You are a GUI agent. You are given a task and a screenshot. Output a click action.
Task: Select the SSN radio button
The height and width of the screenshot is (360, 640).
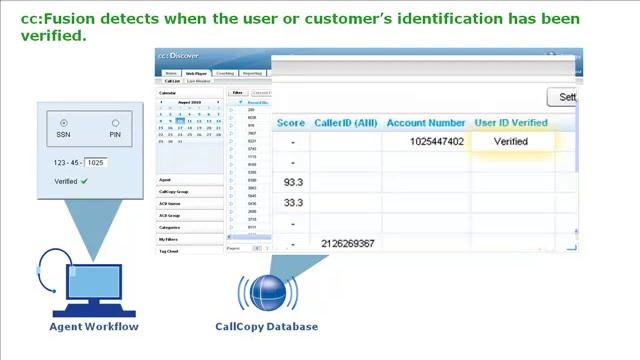pos(64,123)
